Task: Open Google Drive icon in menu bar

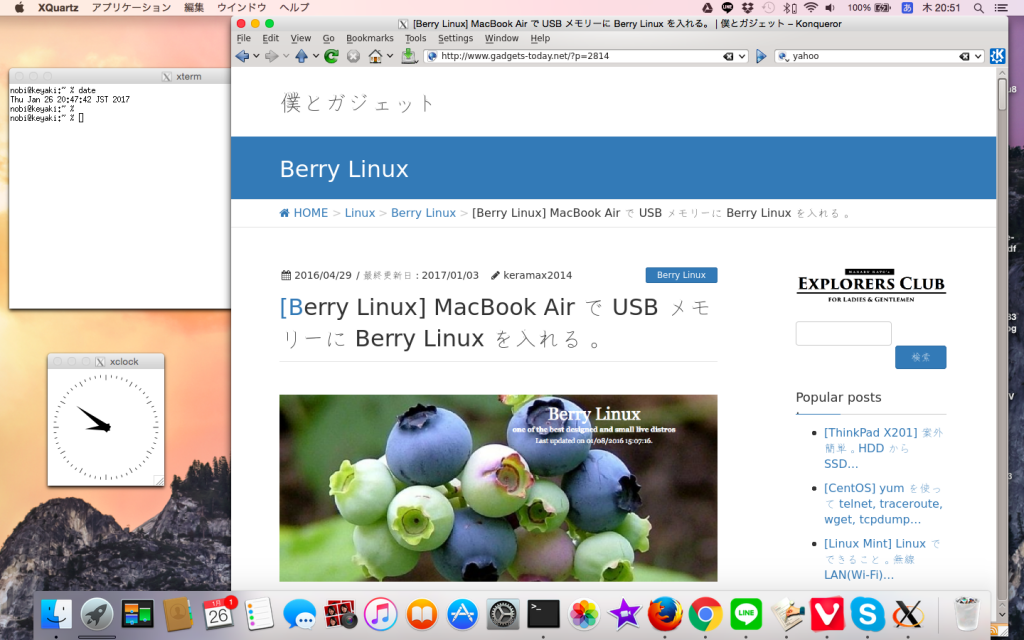Action: [x=707, y=8]
